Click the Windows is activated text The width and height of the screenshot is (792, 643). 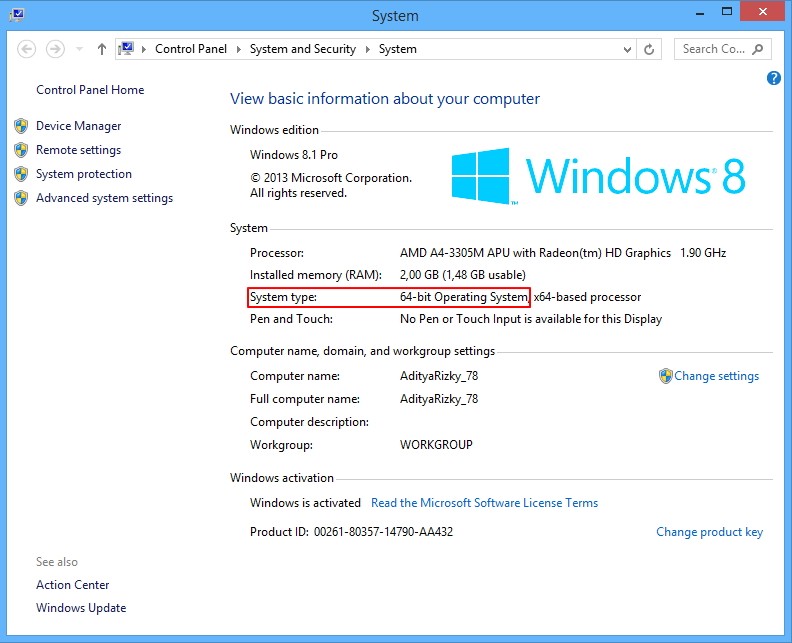(305, 503)
